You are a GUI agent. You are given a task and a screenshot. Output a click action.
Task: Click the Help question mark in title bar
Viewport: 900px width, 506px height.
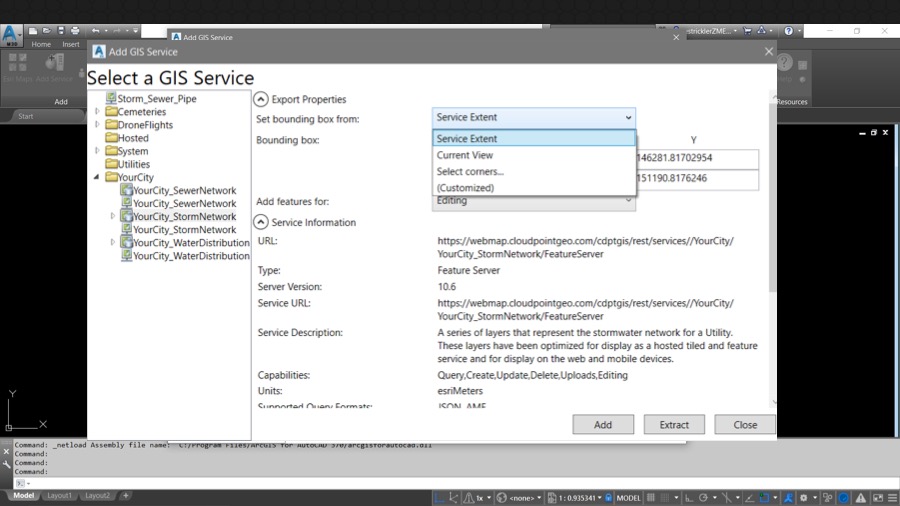point(789,31)
